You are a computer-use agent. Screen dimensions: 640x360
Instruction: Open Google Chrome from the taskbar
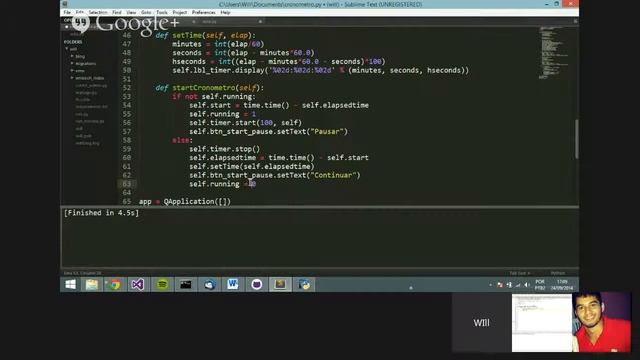[x=115, y=284]
